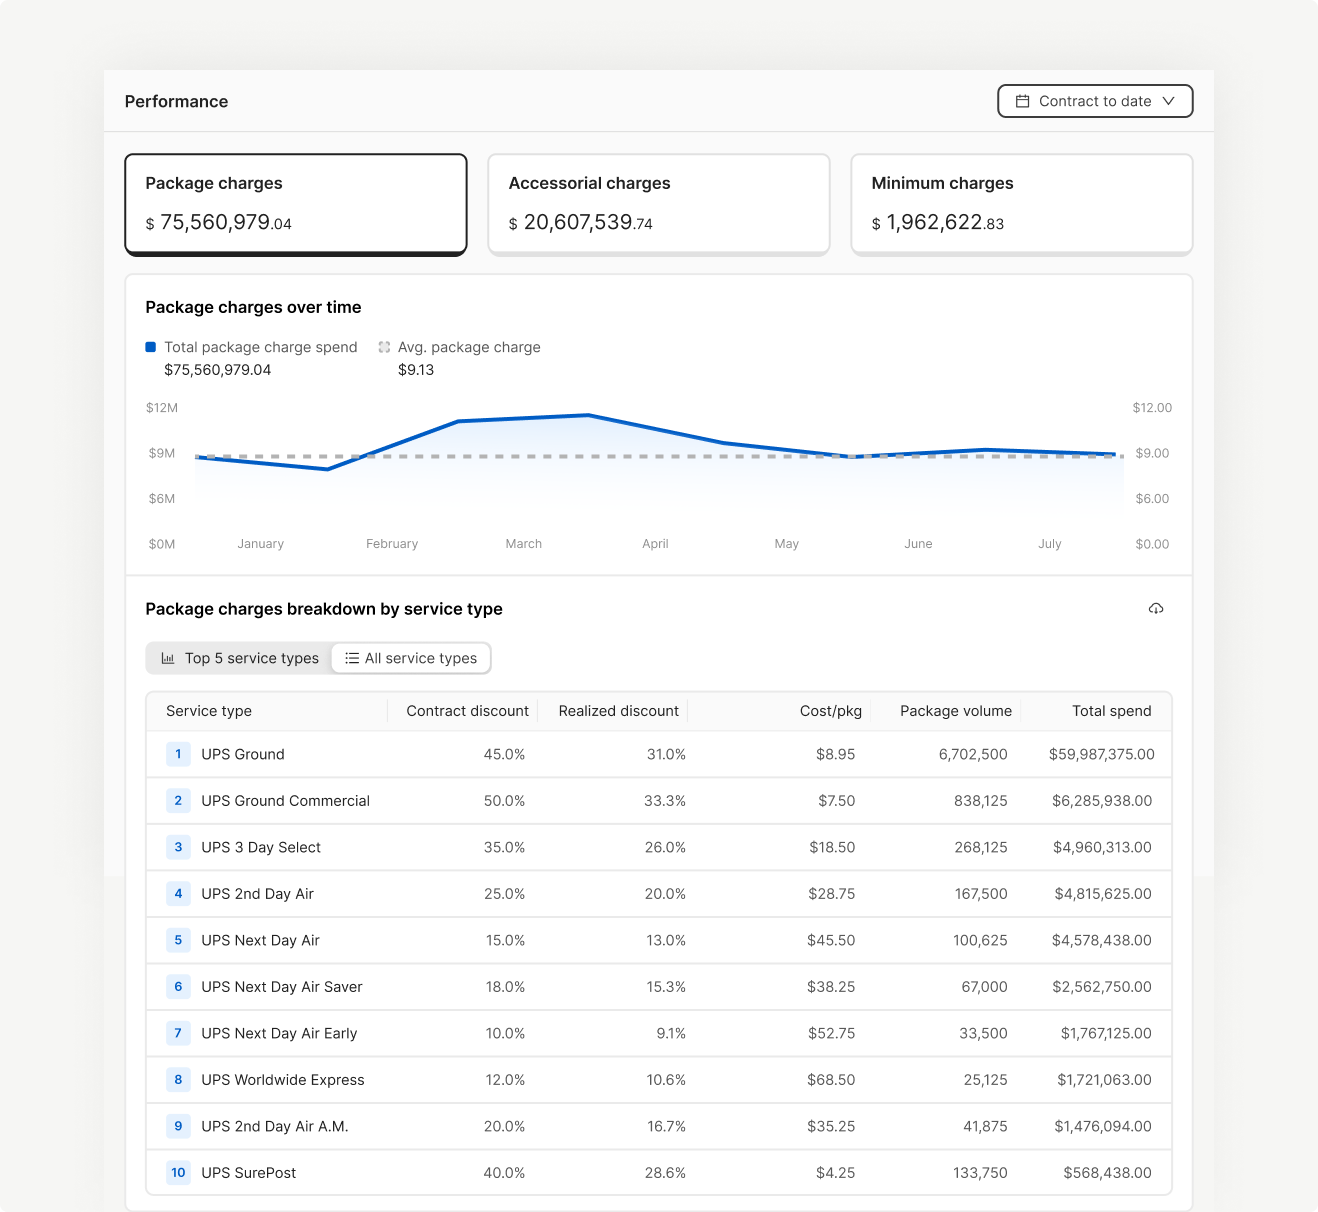Select the UPS Worldwide Express row name
The height and width of the screenshot is (1212, 1318).
(x=283, y=1080)
